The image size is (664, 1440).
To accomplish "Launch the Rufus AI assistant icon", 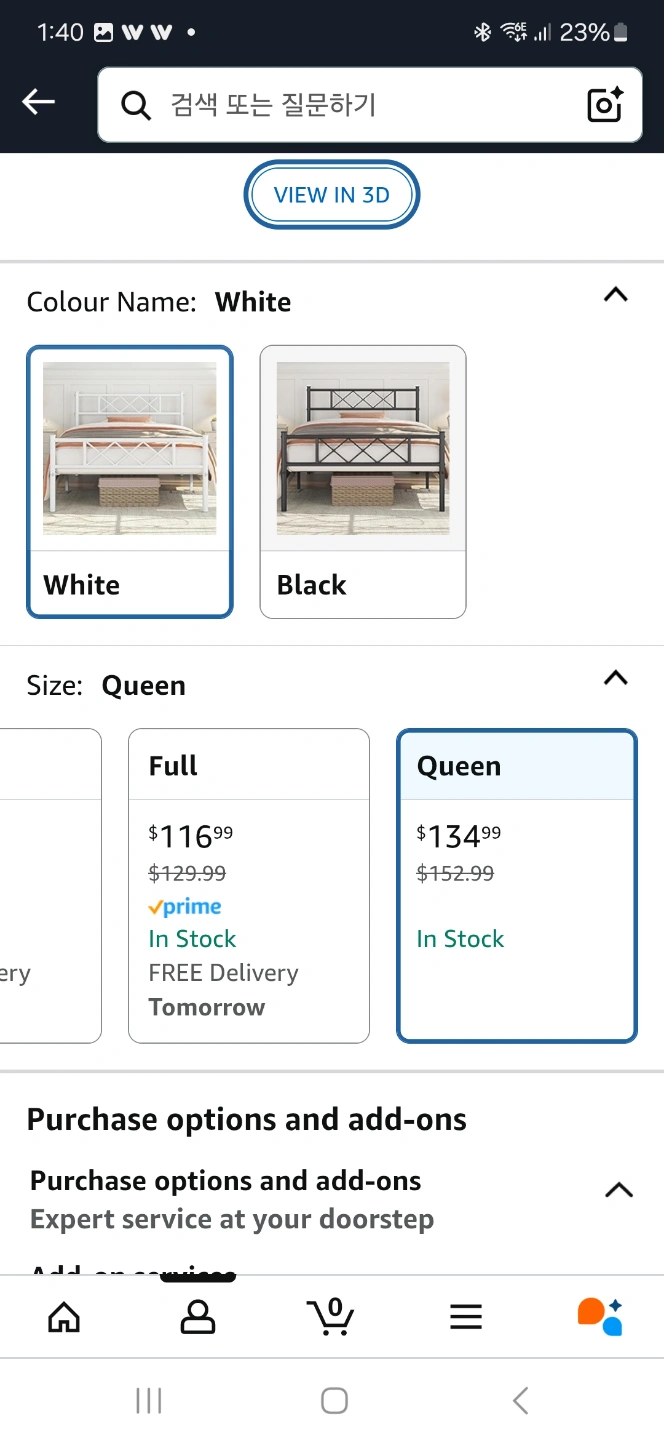I will (600, 1316).
